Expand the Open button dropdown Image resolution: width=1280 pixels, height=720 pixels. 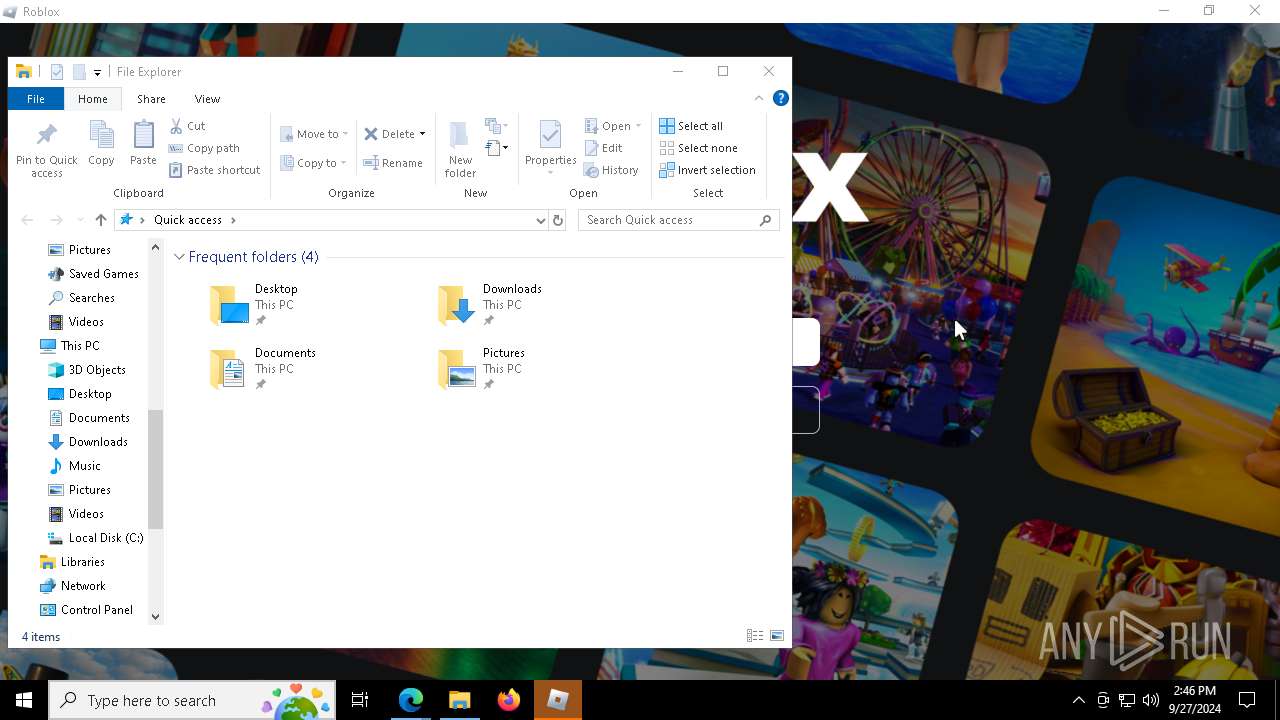pos(638,126)
